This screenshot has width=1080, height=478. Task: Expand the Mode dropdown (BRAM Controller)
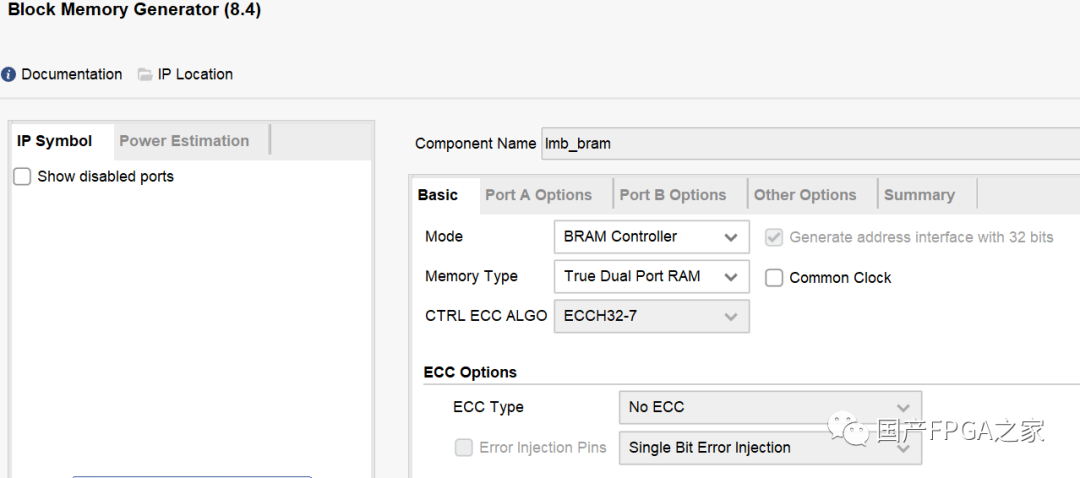point(651,237)
